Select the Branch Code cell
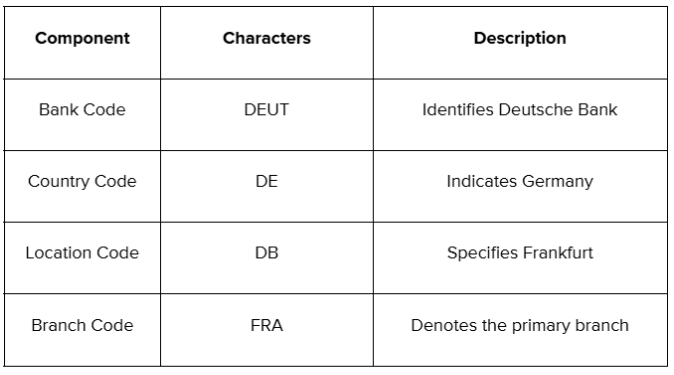Viewport: 674px width, 375px height. [82, 326]
